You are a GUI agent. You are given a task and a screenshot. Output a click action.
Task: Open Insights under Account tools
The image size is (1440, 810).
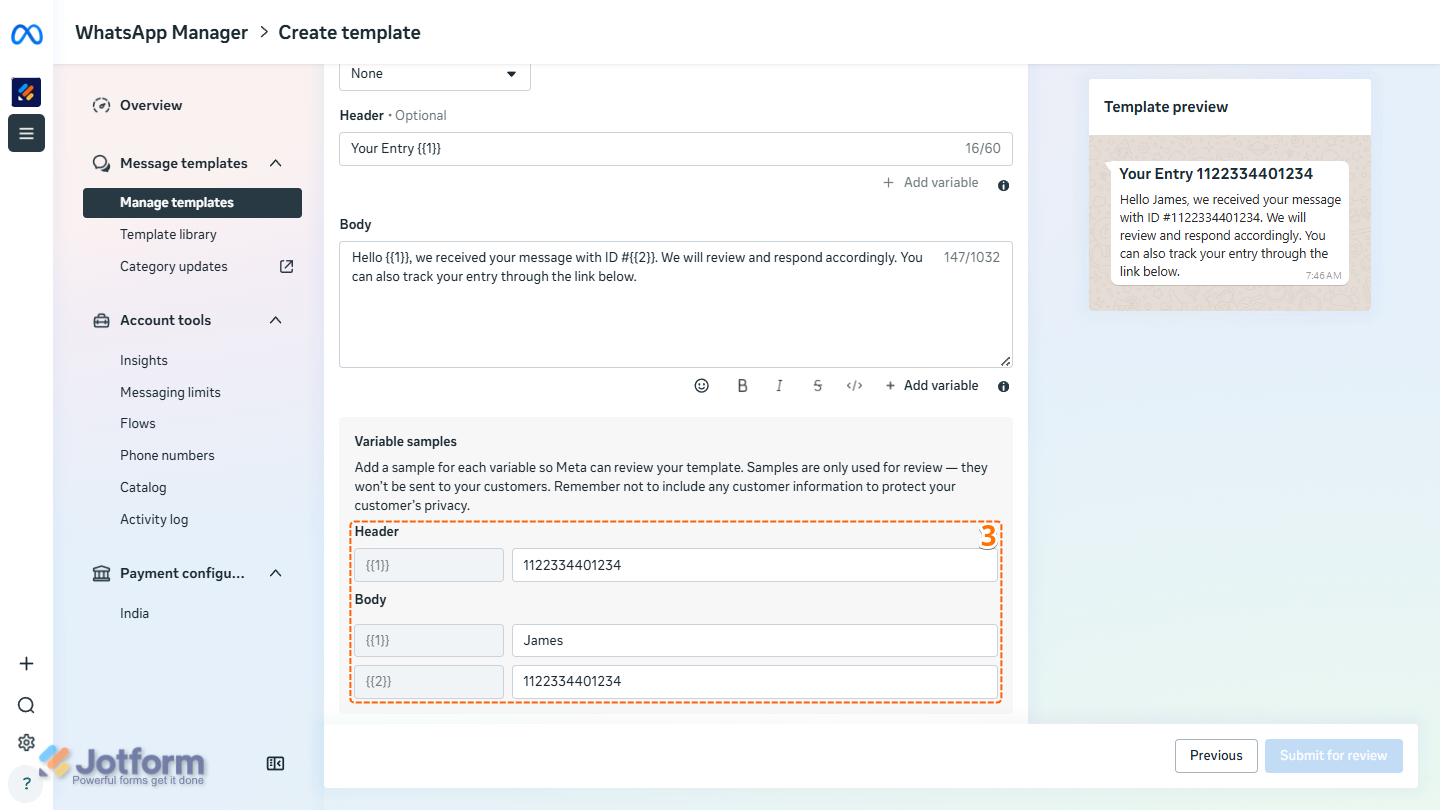pos(144,360)
